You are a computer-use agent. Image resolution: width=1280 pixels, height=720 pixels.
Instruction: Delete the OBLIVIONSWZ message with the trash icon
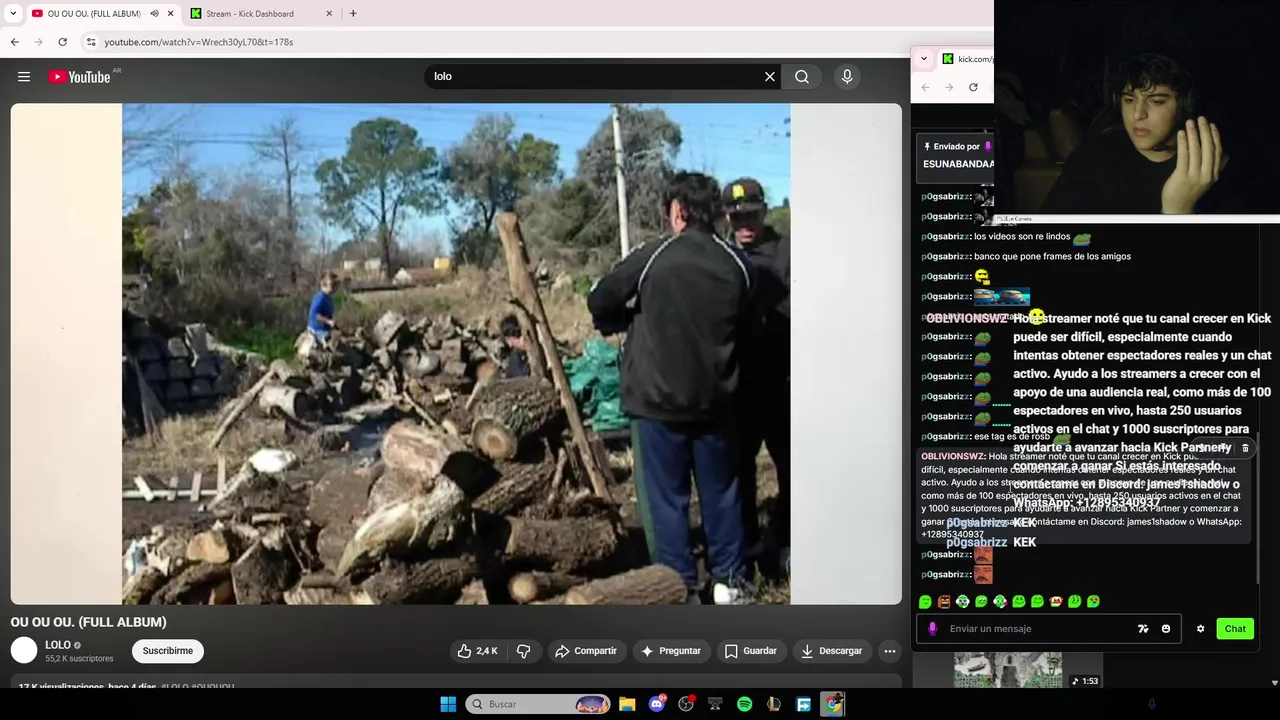point(1245,448)
